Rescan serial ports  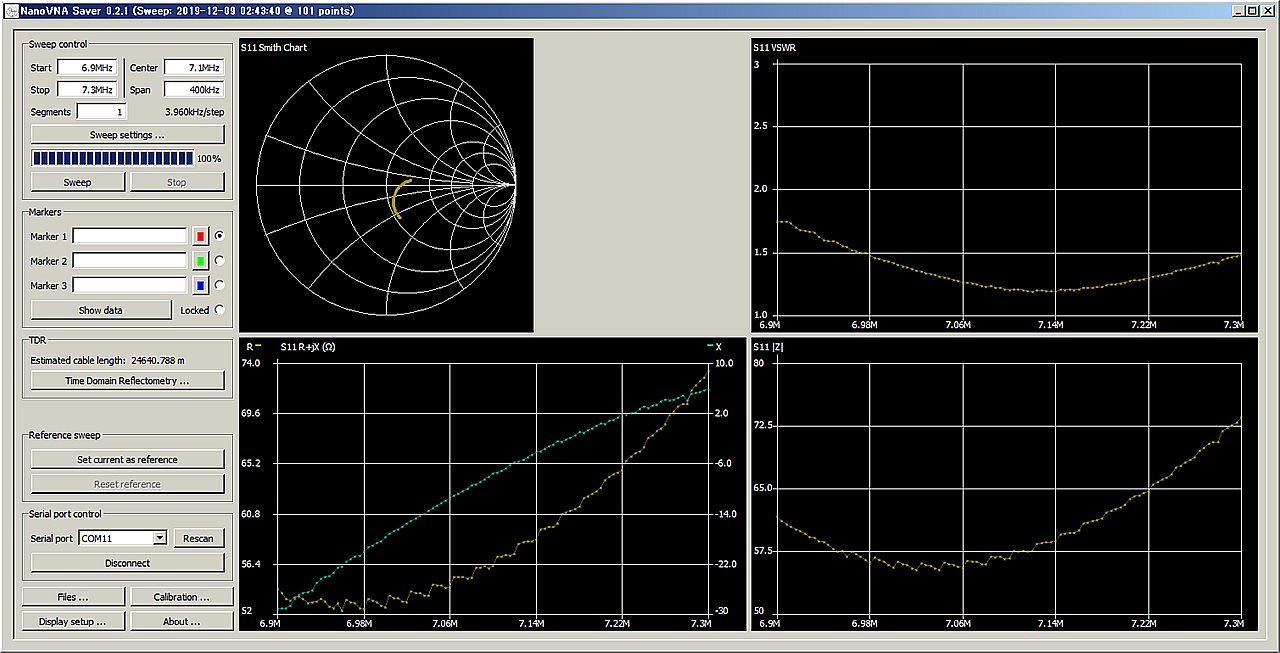[x=199, y=538]
